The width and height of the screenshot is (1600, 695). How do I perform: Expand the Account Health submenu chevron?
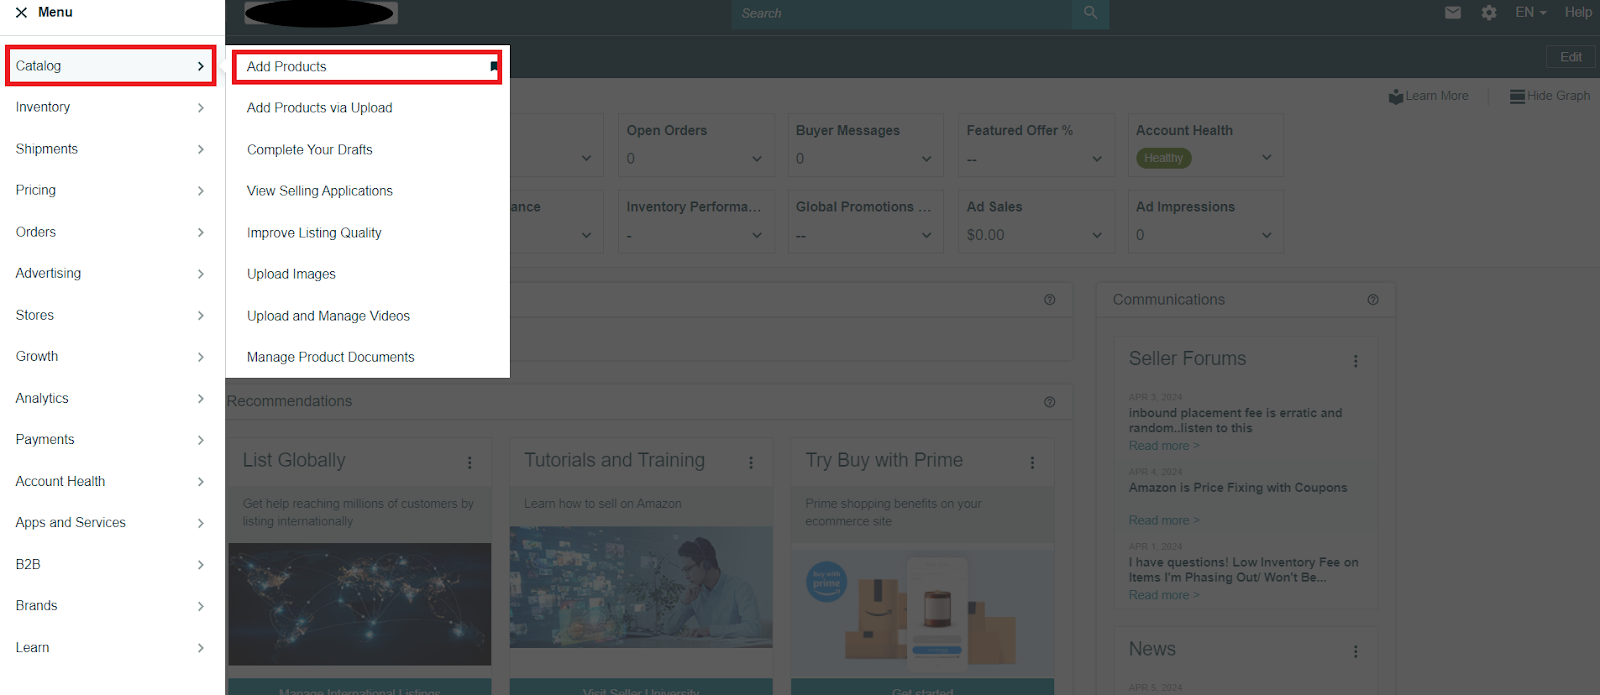[201, 482]
